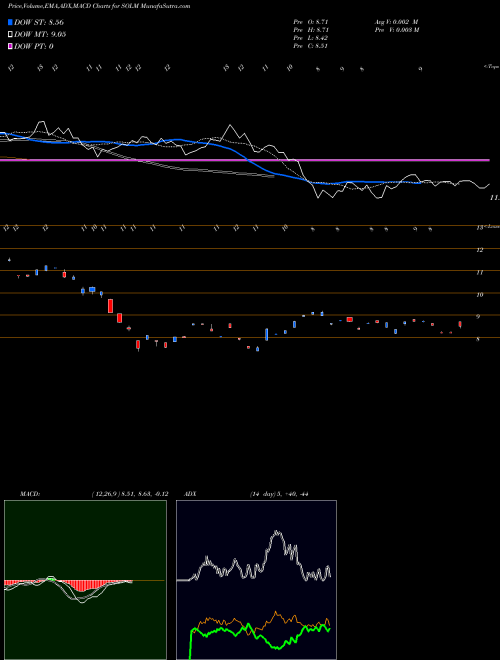Click the tall blue candlestick on the price chart
The image size is (500, 660).
click(266, 335)
